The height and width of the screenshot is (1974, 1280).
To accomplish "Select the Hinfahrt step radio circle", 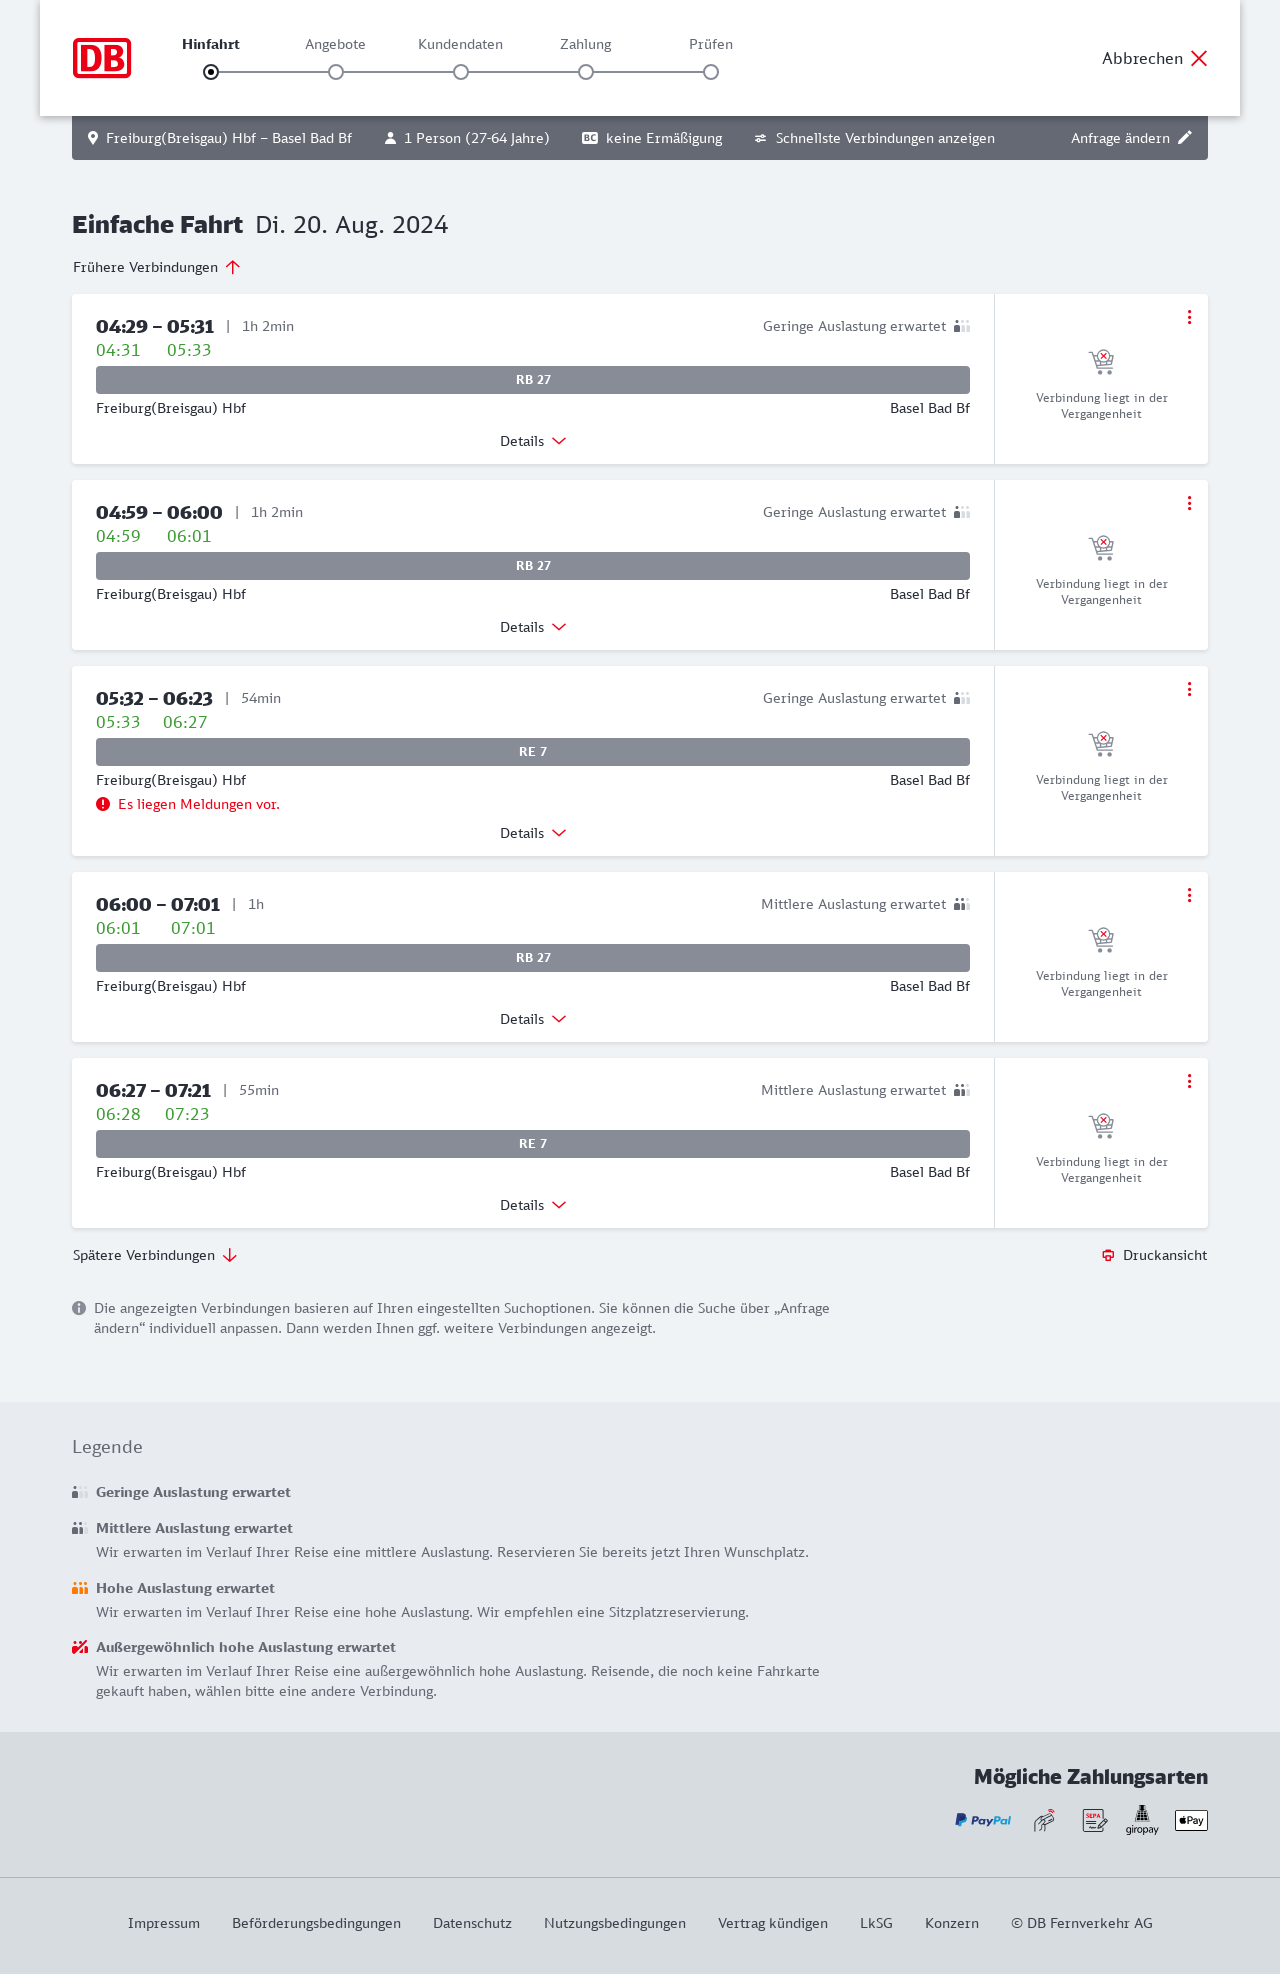I will click(211, 72).
